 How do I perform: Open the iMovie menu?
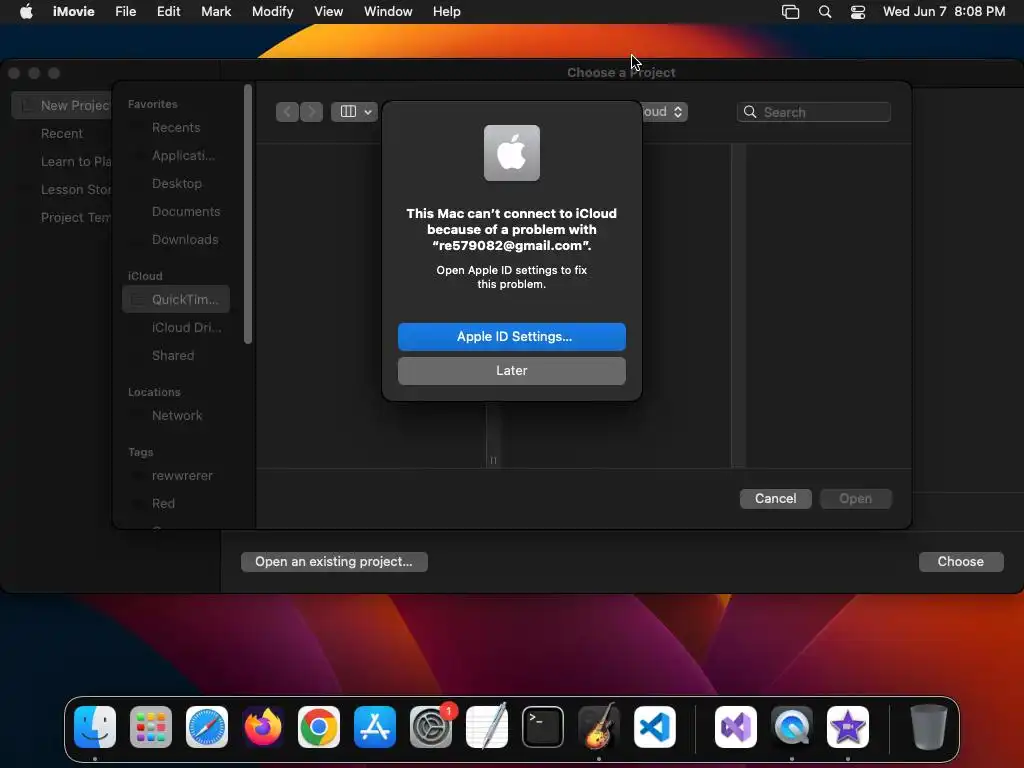[73, 12]
